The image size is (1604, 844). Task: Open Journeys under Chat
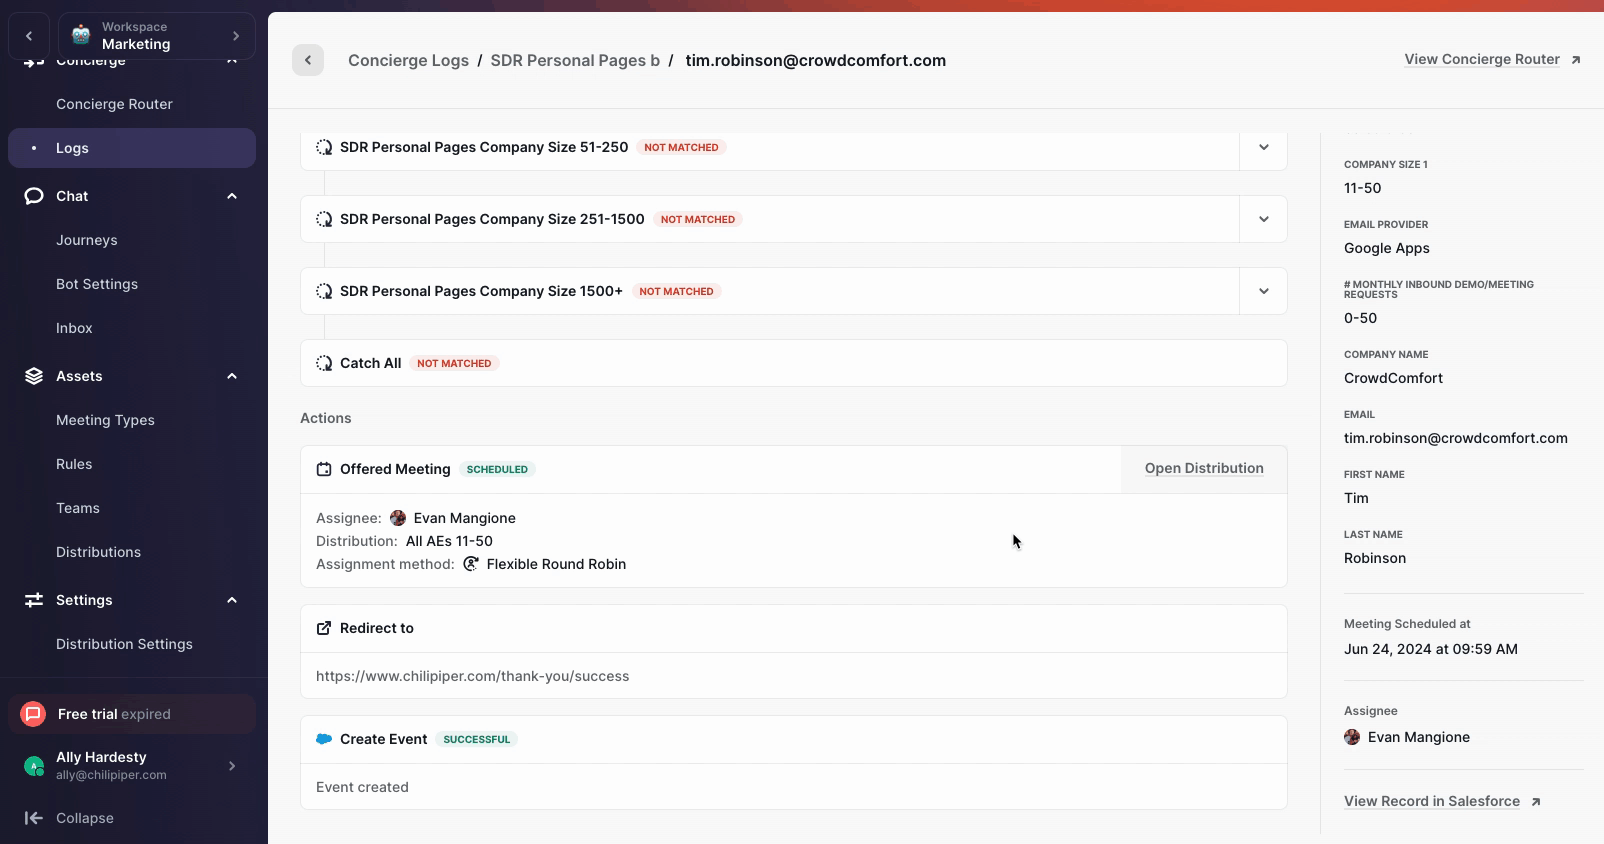[87, 240]
